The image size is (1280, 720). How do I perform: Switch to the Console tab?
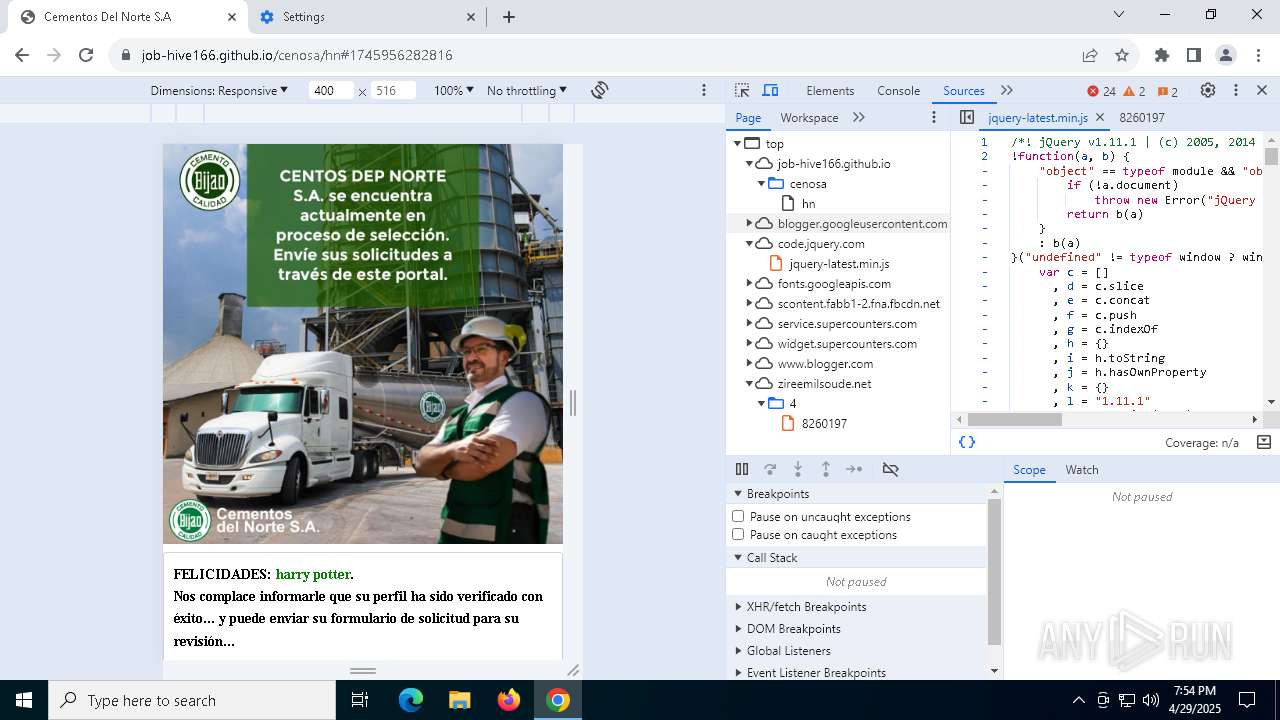pyautogui.click(x=898, y=90)
